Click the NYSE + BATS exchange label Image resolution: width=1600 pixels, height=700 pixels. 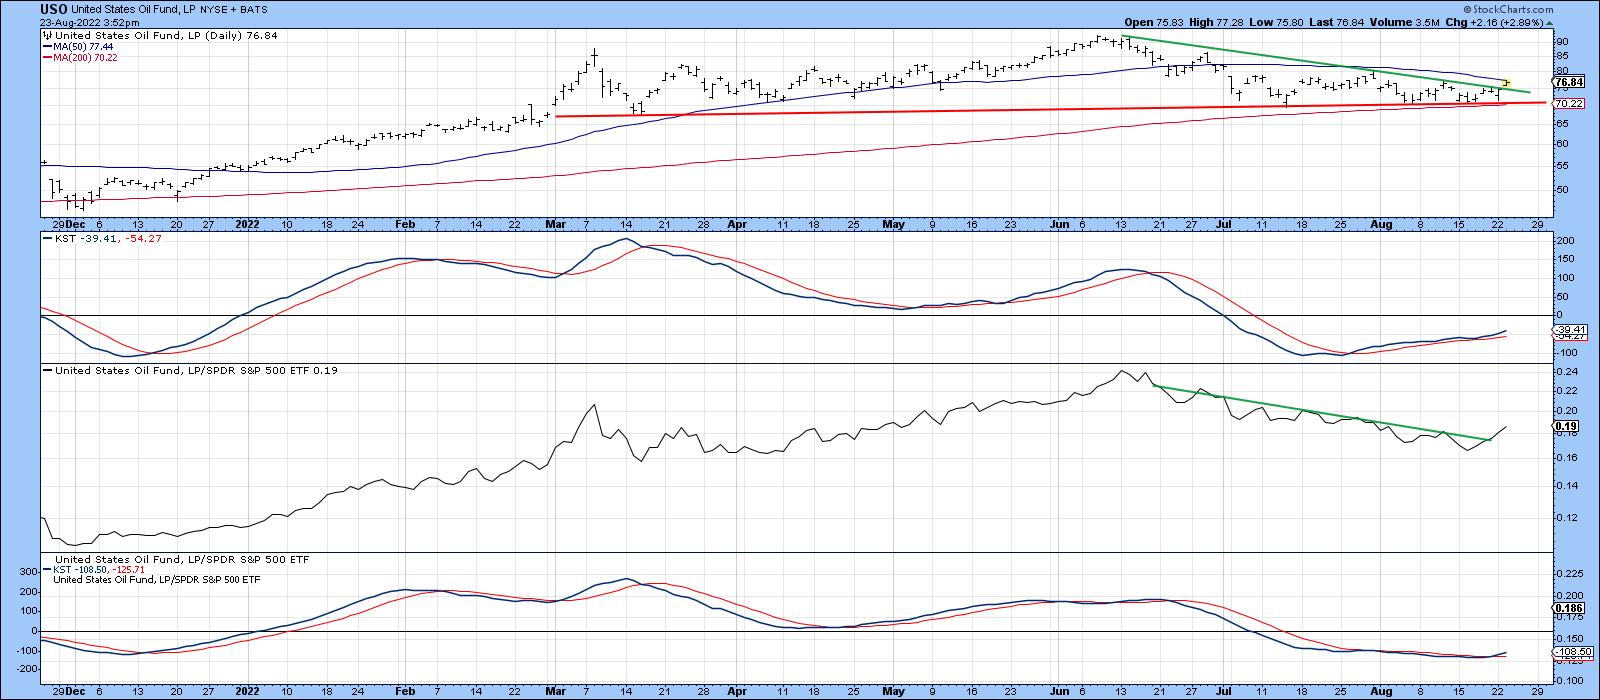[x=233, y=9]
